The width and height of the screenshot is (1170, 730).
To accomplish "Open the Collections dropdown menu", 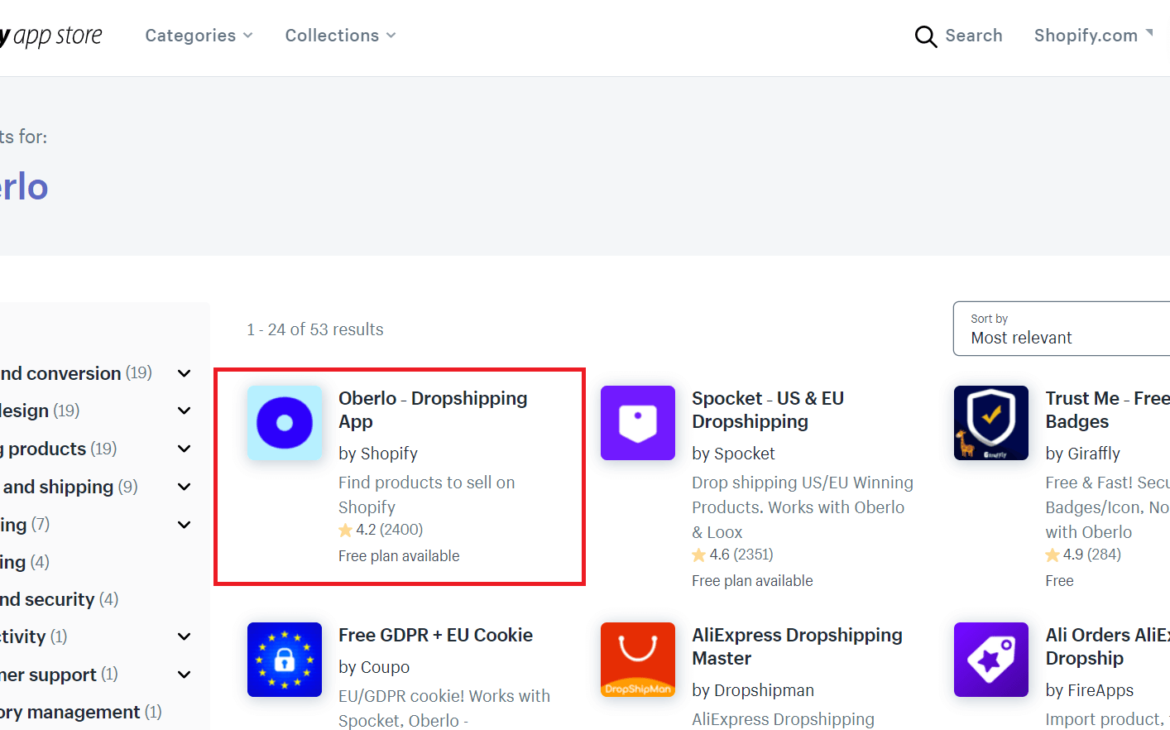I will coord(340,35).
